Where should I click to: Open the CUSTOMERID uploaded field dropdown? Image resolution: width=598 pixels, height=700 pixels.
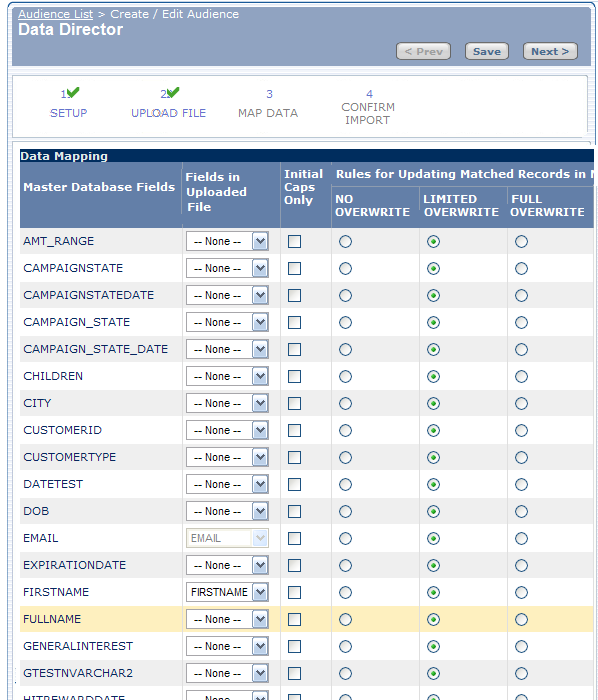point(227,430)
